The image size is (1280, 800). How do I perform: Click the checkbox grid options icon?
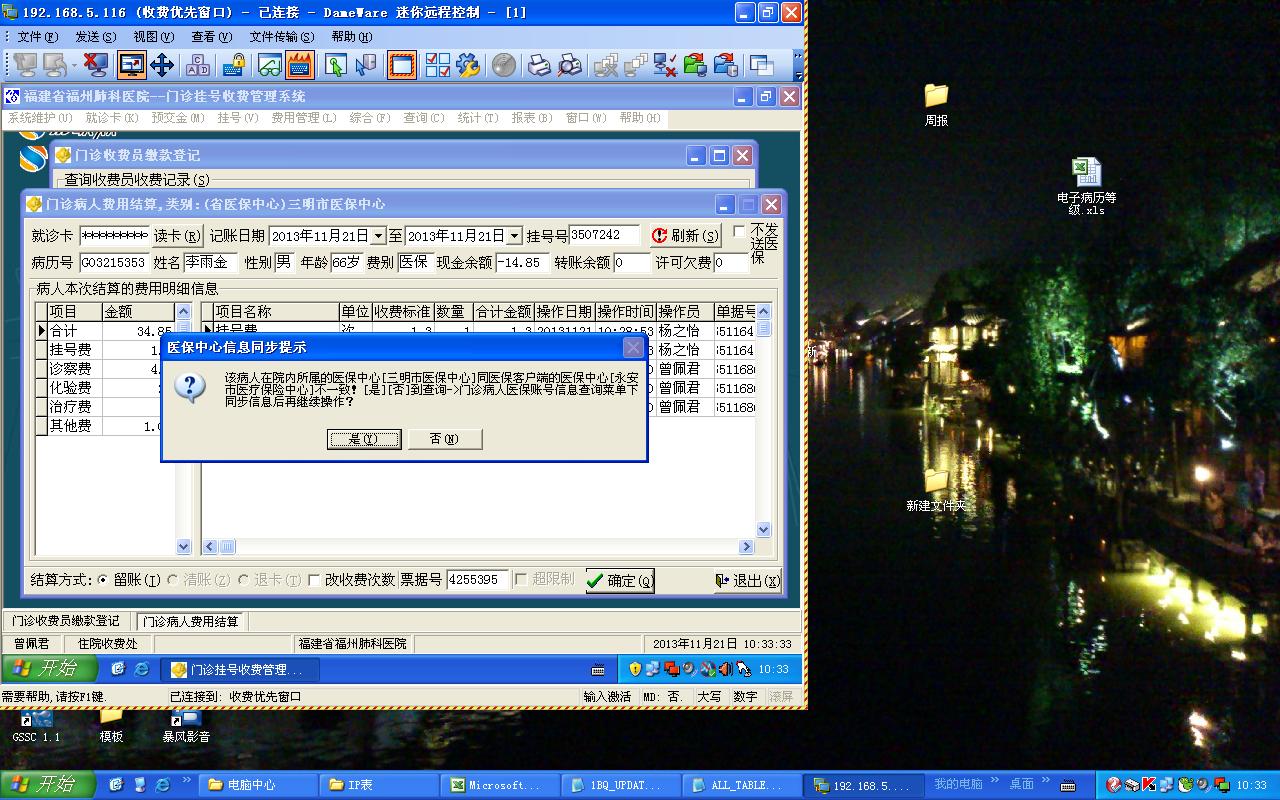click(437, 65)
